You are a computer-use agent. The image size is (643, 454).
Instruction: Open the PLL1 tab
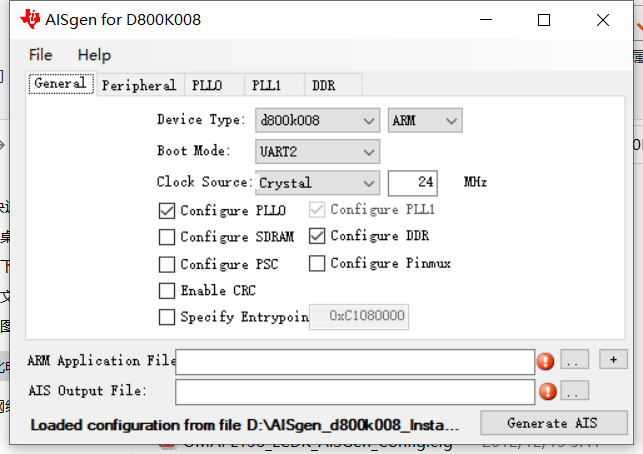coord(274,85)
